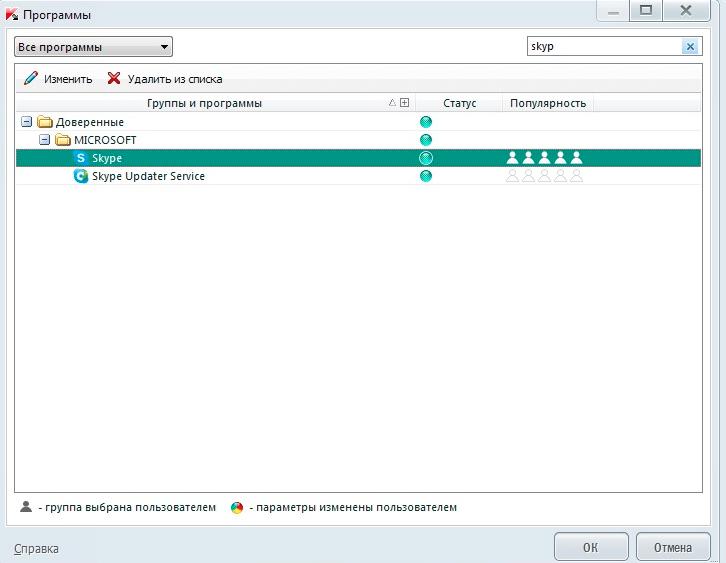Click the MICROSOFT folder icon
Image resolution: width=726 pixels, height=563 pixels.
point(63,140)
